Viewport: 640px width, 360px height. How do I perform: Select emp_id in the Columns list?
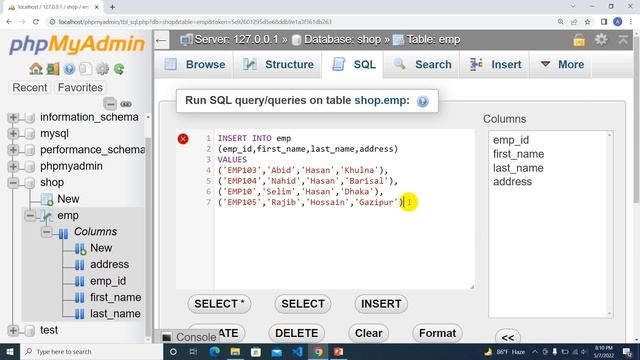coord(511,140)
